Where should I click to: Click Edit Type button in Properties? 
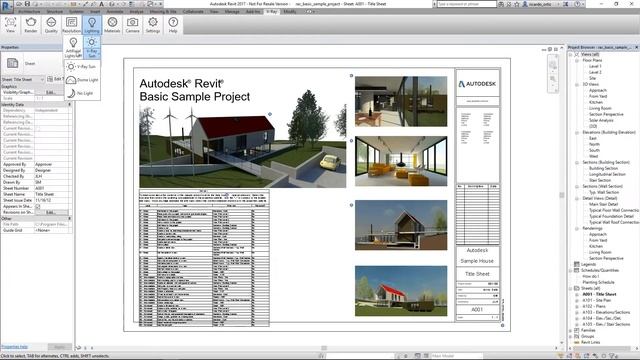click(x=56, y=79)
